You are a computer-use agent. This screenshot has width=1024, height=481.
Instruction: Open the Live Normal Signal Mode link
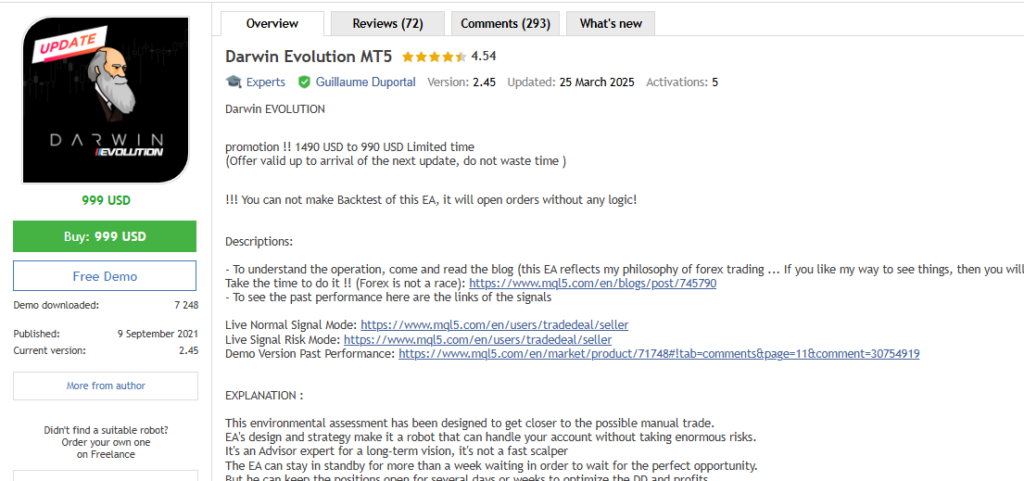pos(494,324)
